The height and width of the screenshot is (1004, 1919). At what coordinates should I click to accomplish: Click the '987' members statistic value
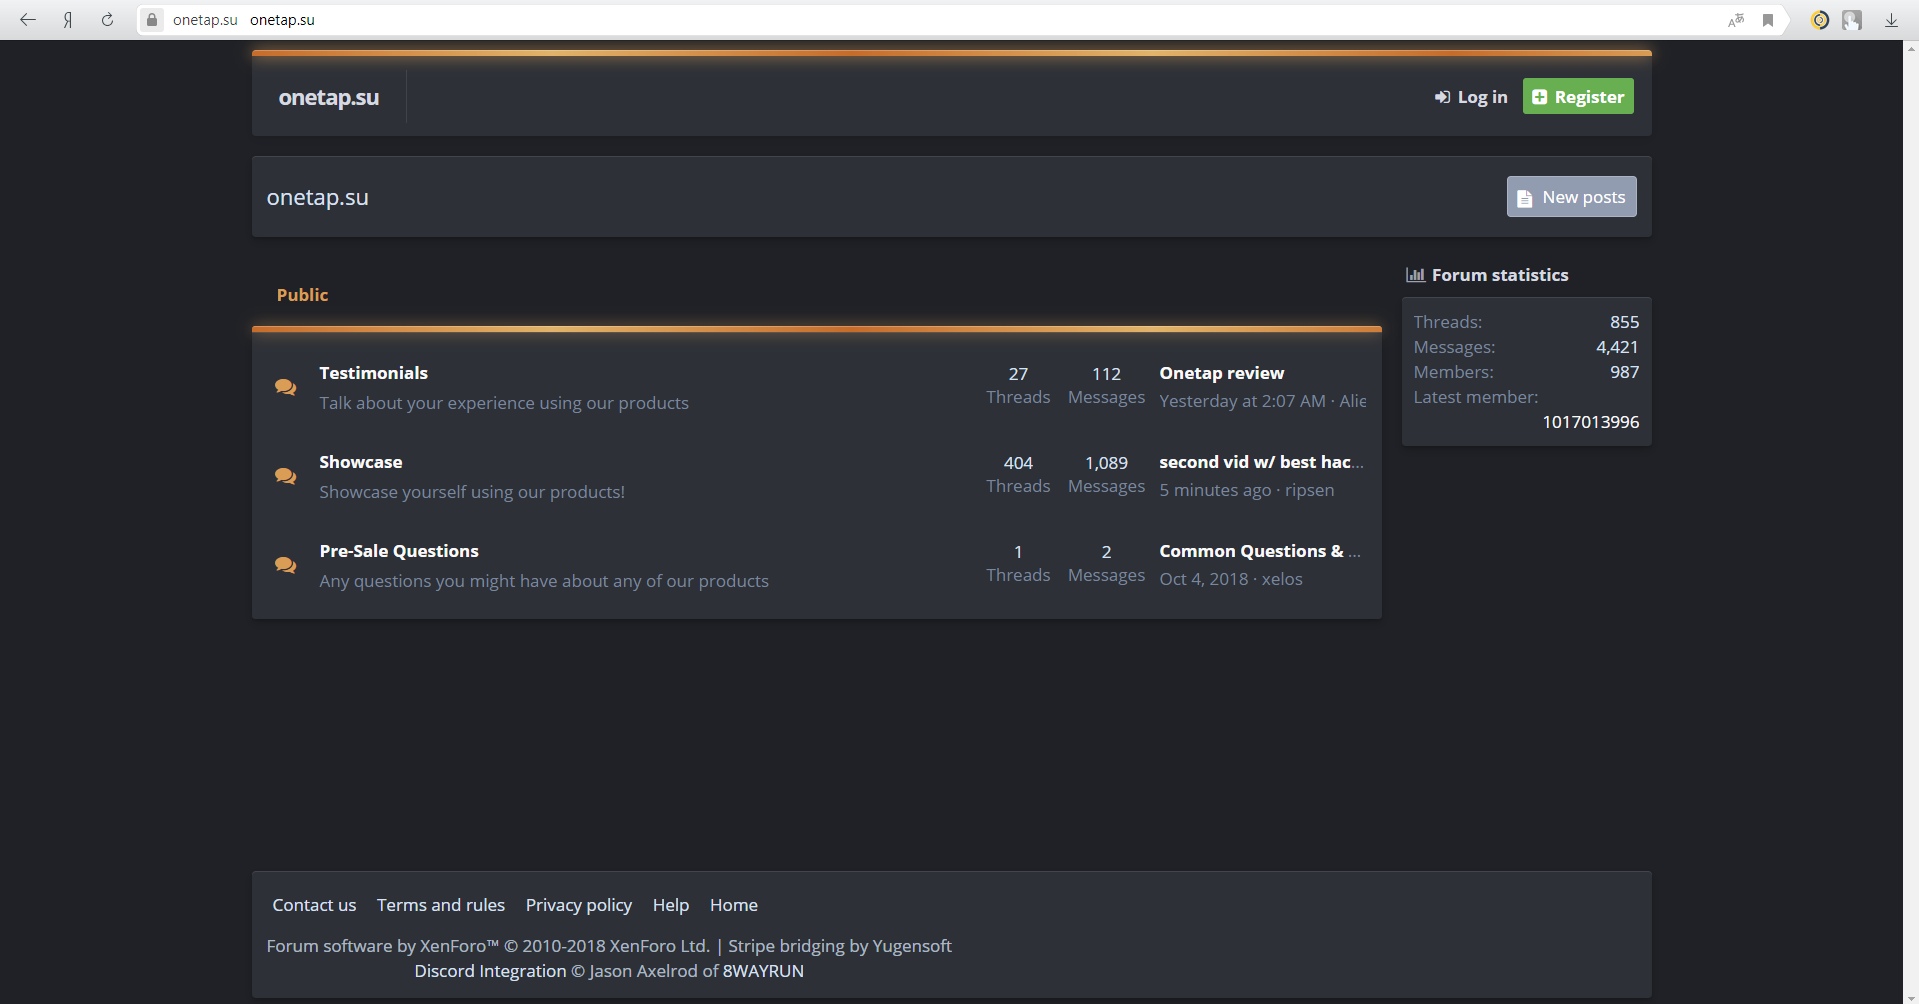point(1624,372)
